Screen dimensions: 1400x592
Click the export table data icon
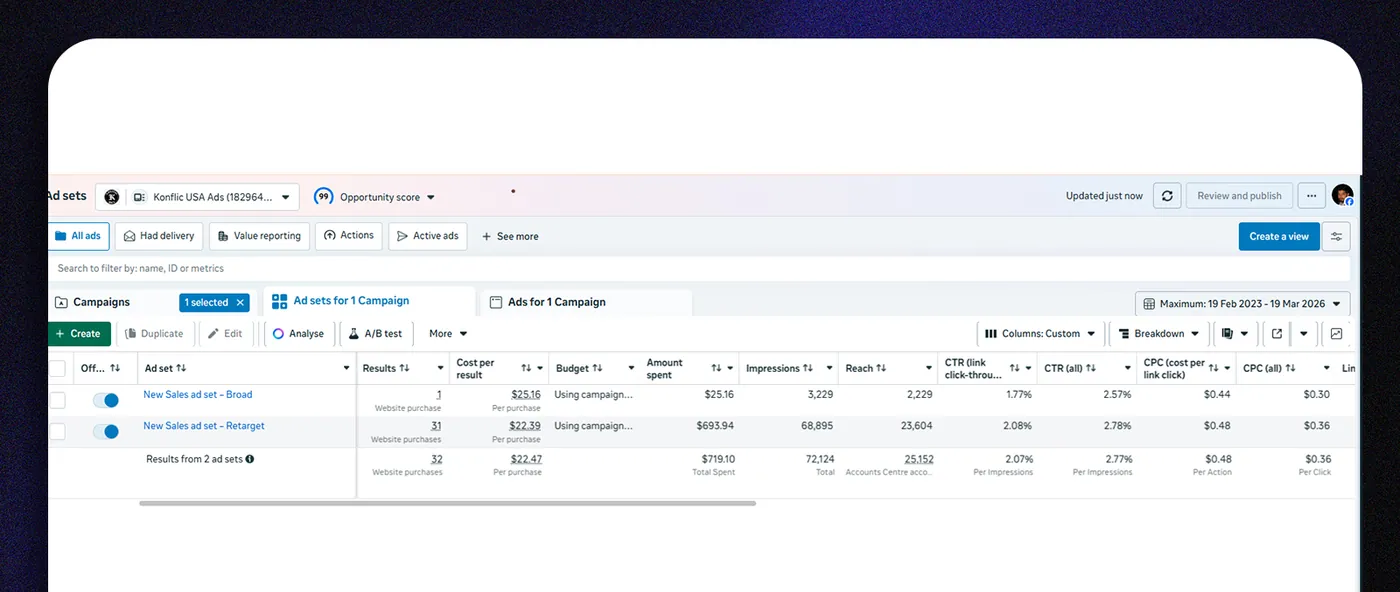1277,333
